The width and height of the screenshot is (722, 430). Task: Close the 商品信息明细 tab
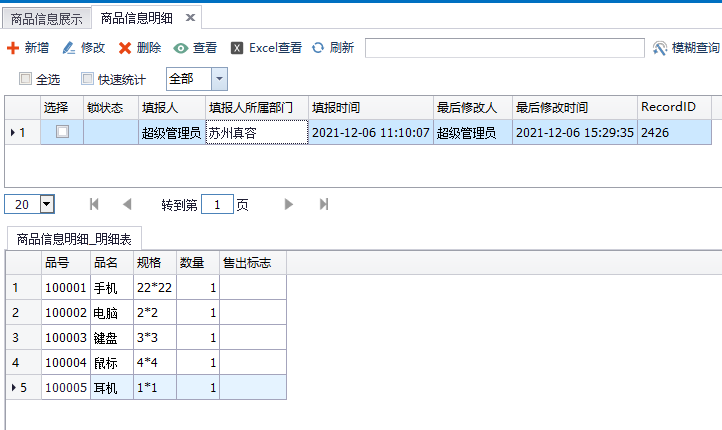click(190, 17)
